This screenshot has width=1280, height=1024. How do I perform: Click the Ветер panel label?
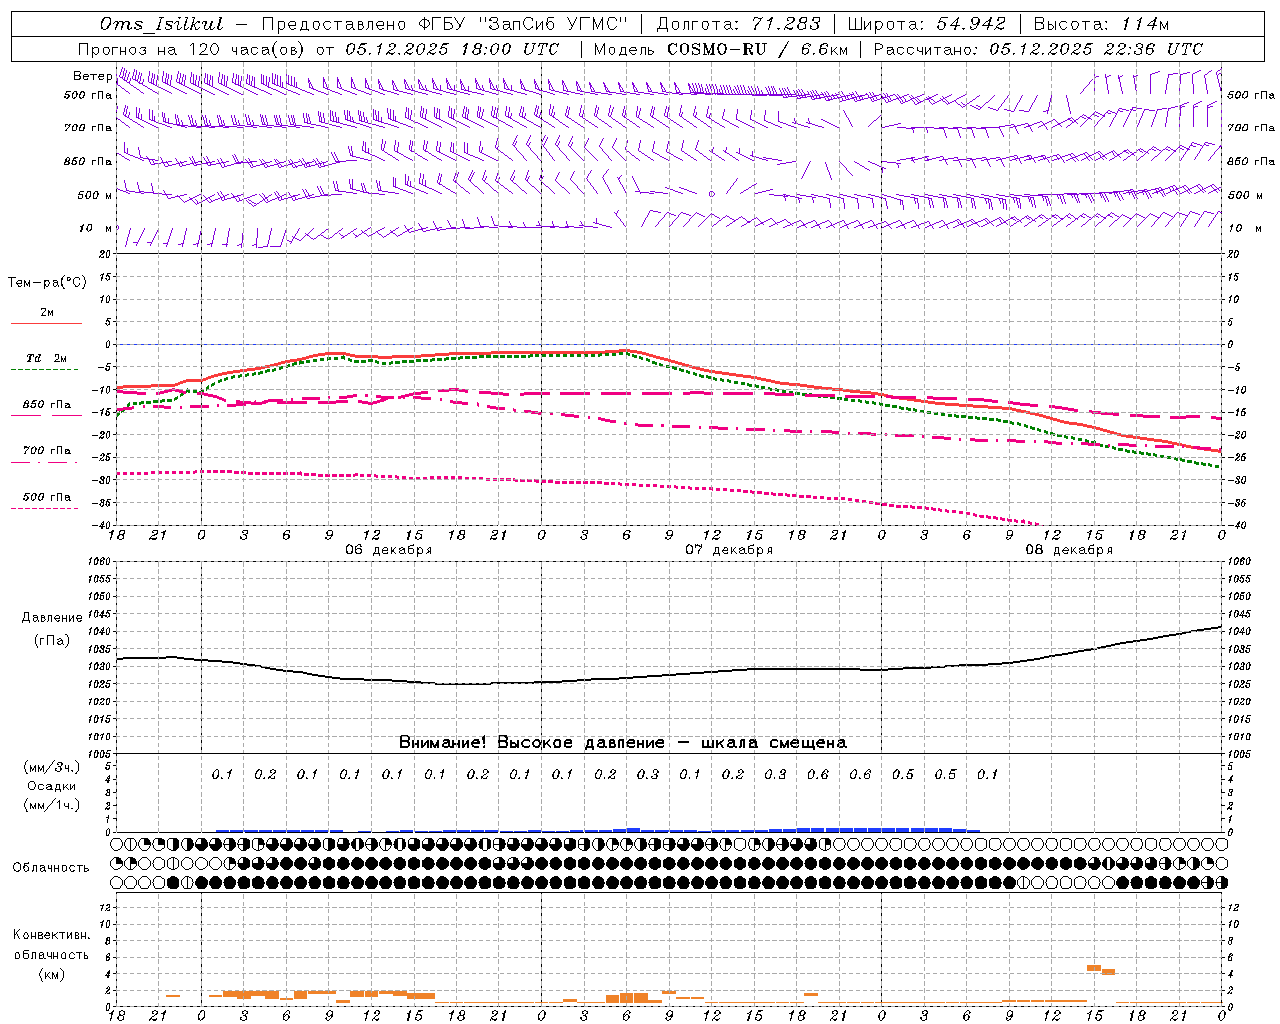pos(92,76)
